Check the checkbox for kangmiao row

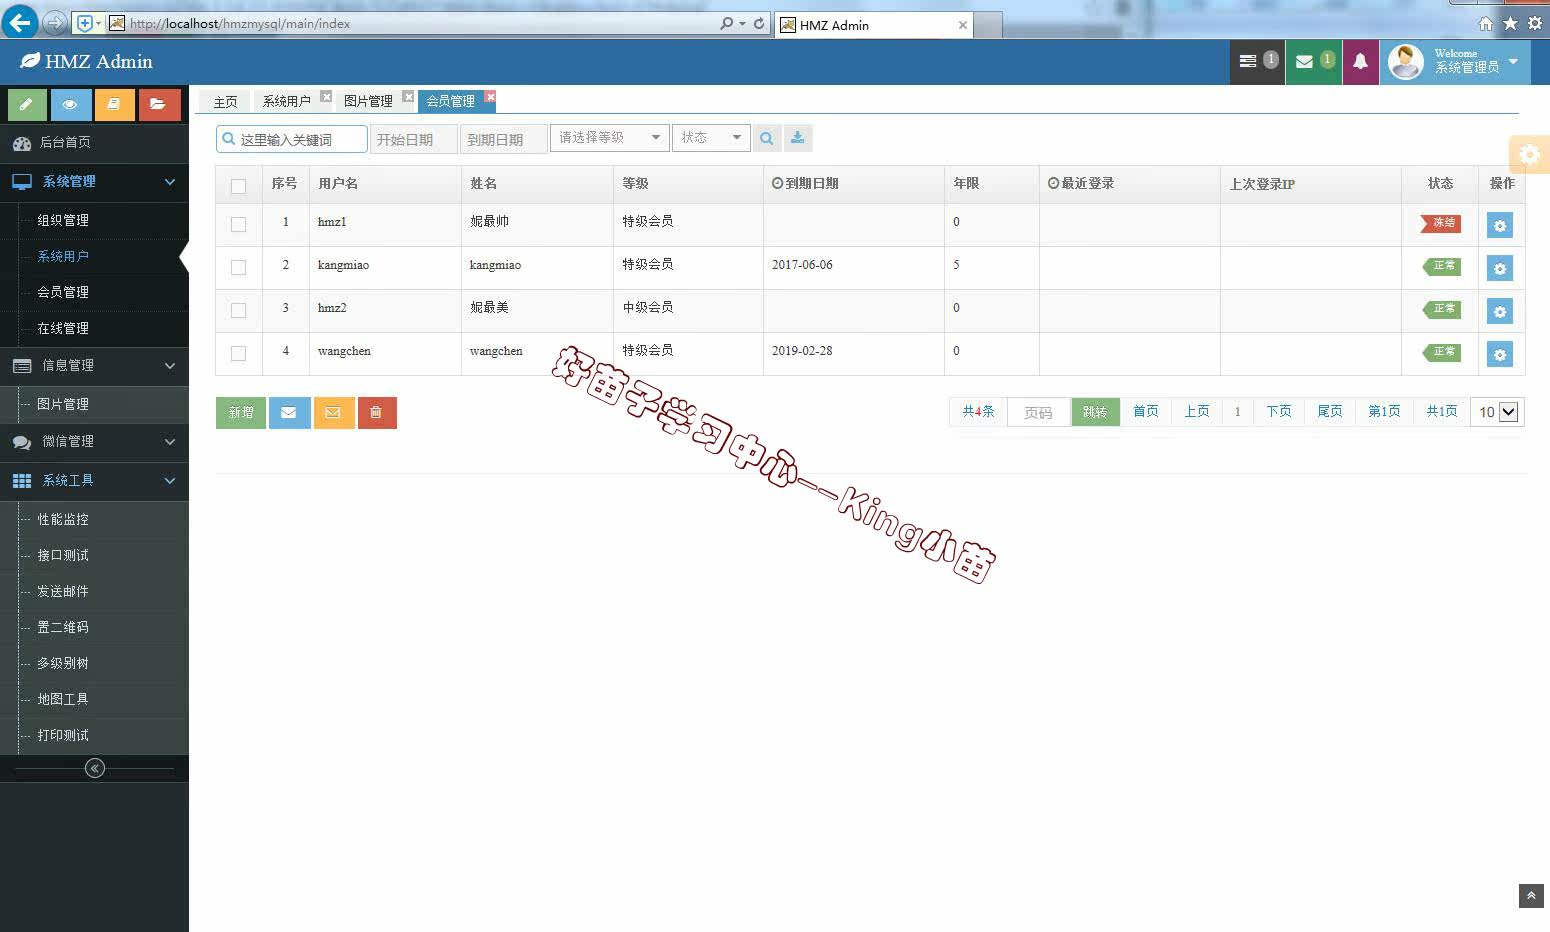tap(238, 267)
